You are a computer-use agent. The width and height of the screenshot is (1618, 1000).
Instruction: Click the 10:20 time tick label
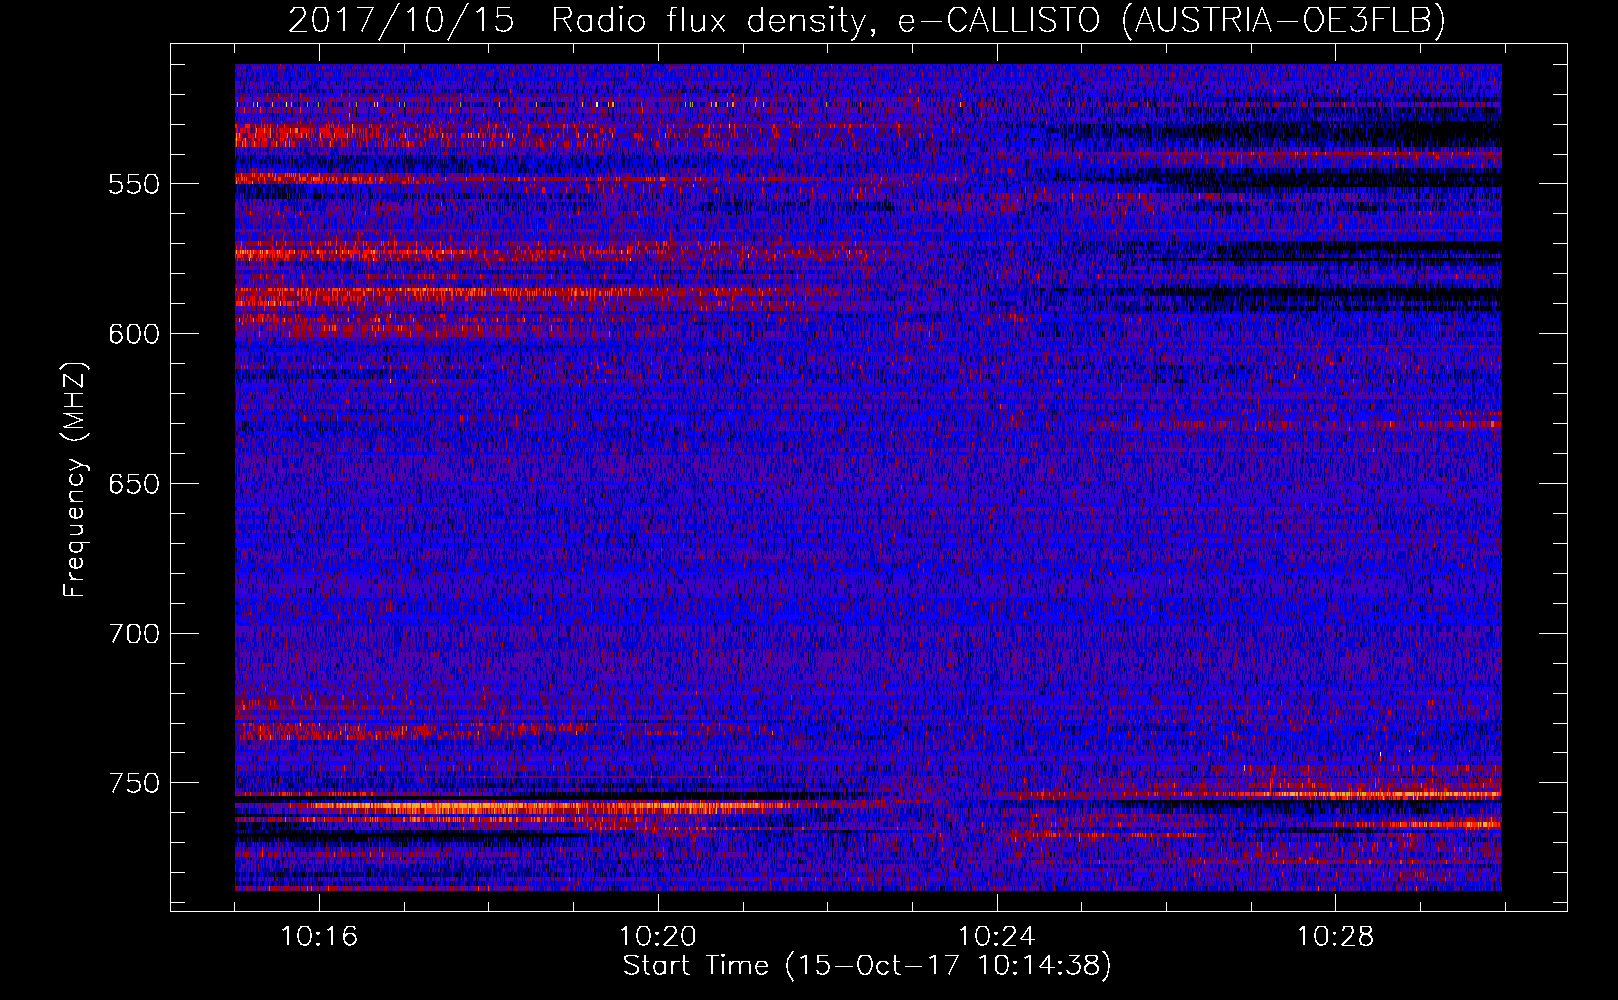[x=658, y=937]
